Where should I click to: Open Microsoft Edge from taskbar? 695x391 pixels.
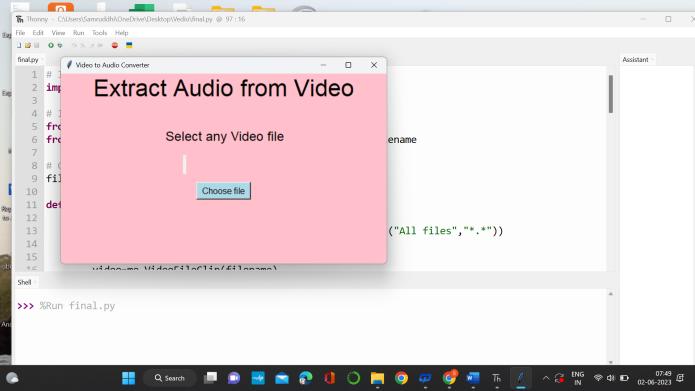click(x=305, y=378)
